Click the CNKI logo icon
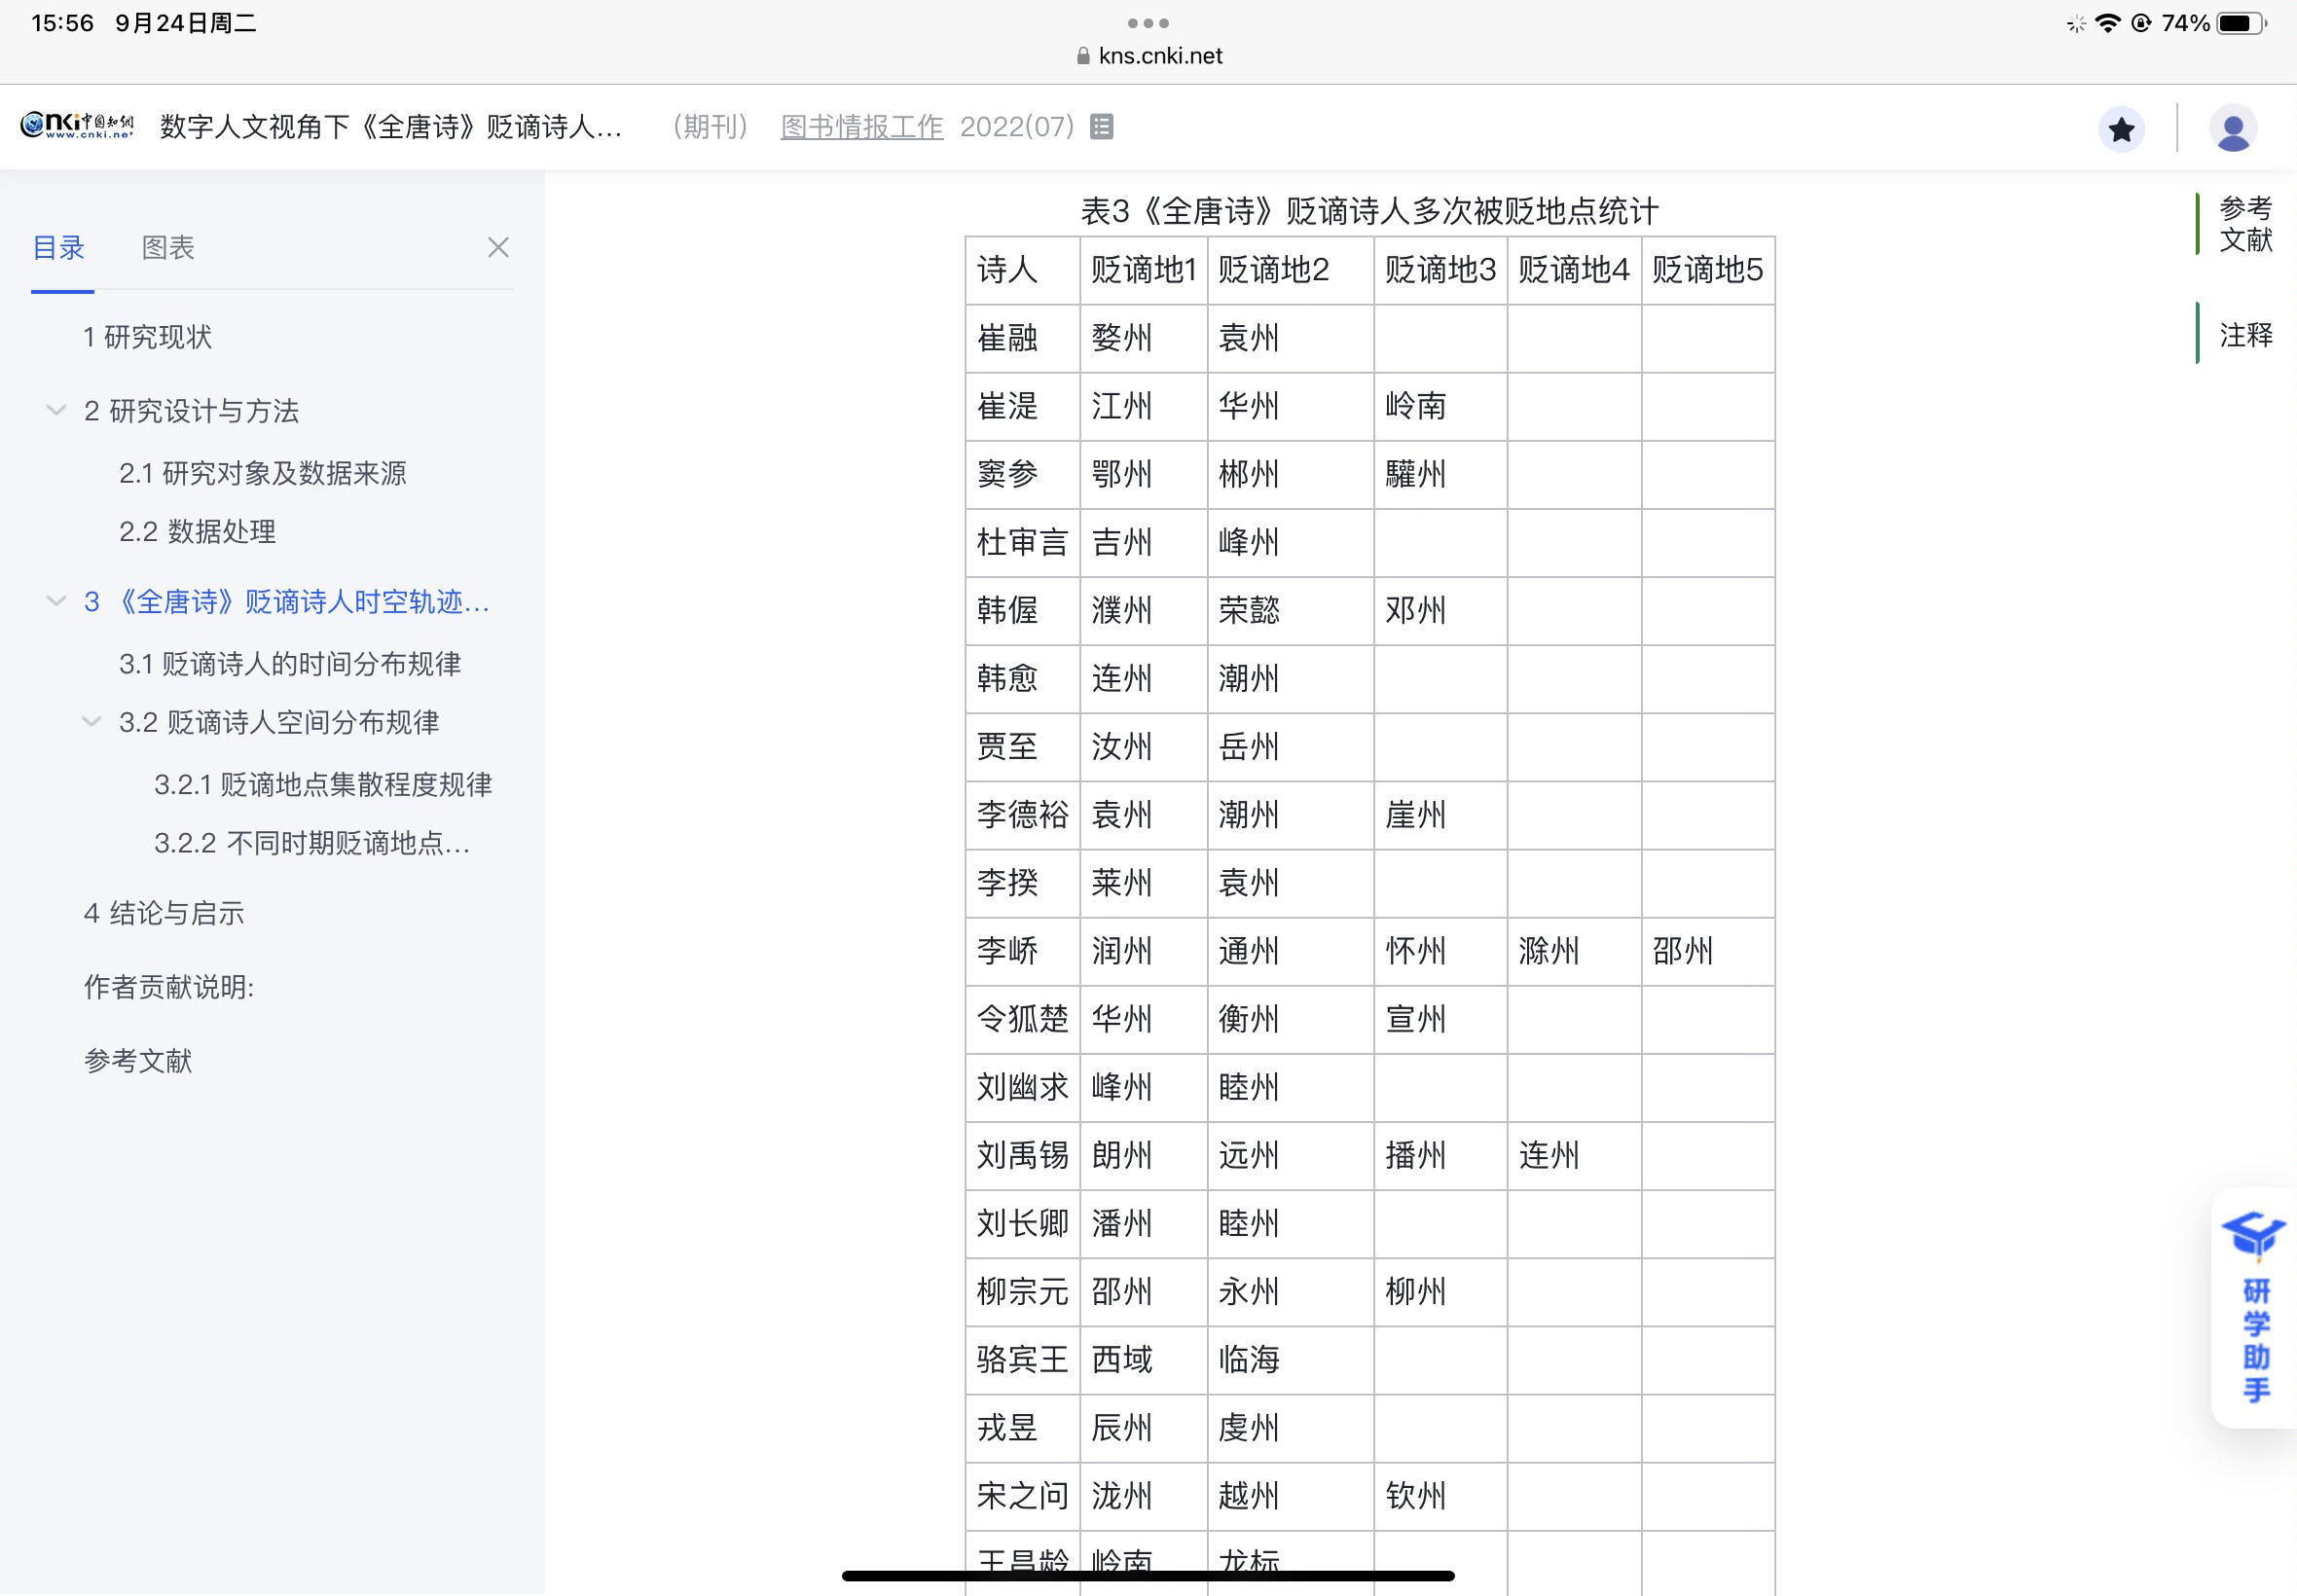Screen dimensions: 2297x1596 click(x=77, y=126)
